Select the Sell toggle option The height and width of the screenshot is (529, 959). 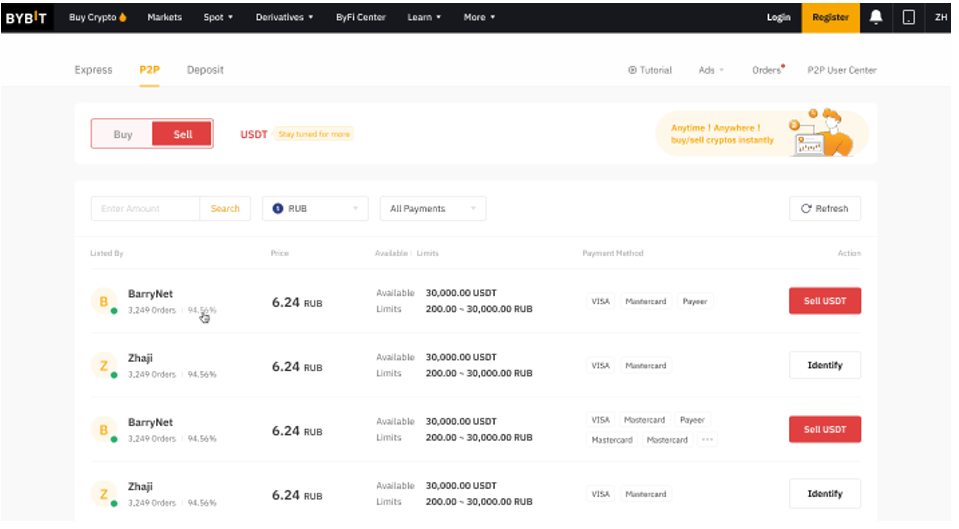[x=182, y=134]
